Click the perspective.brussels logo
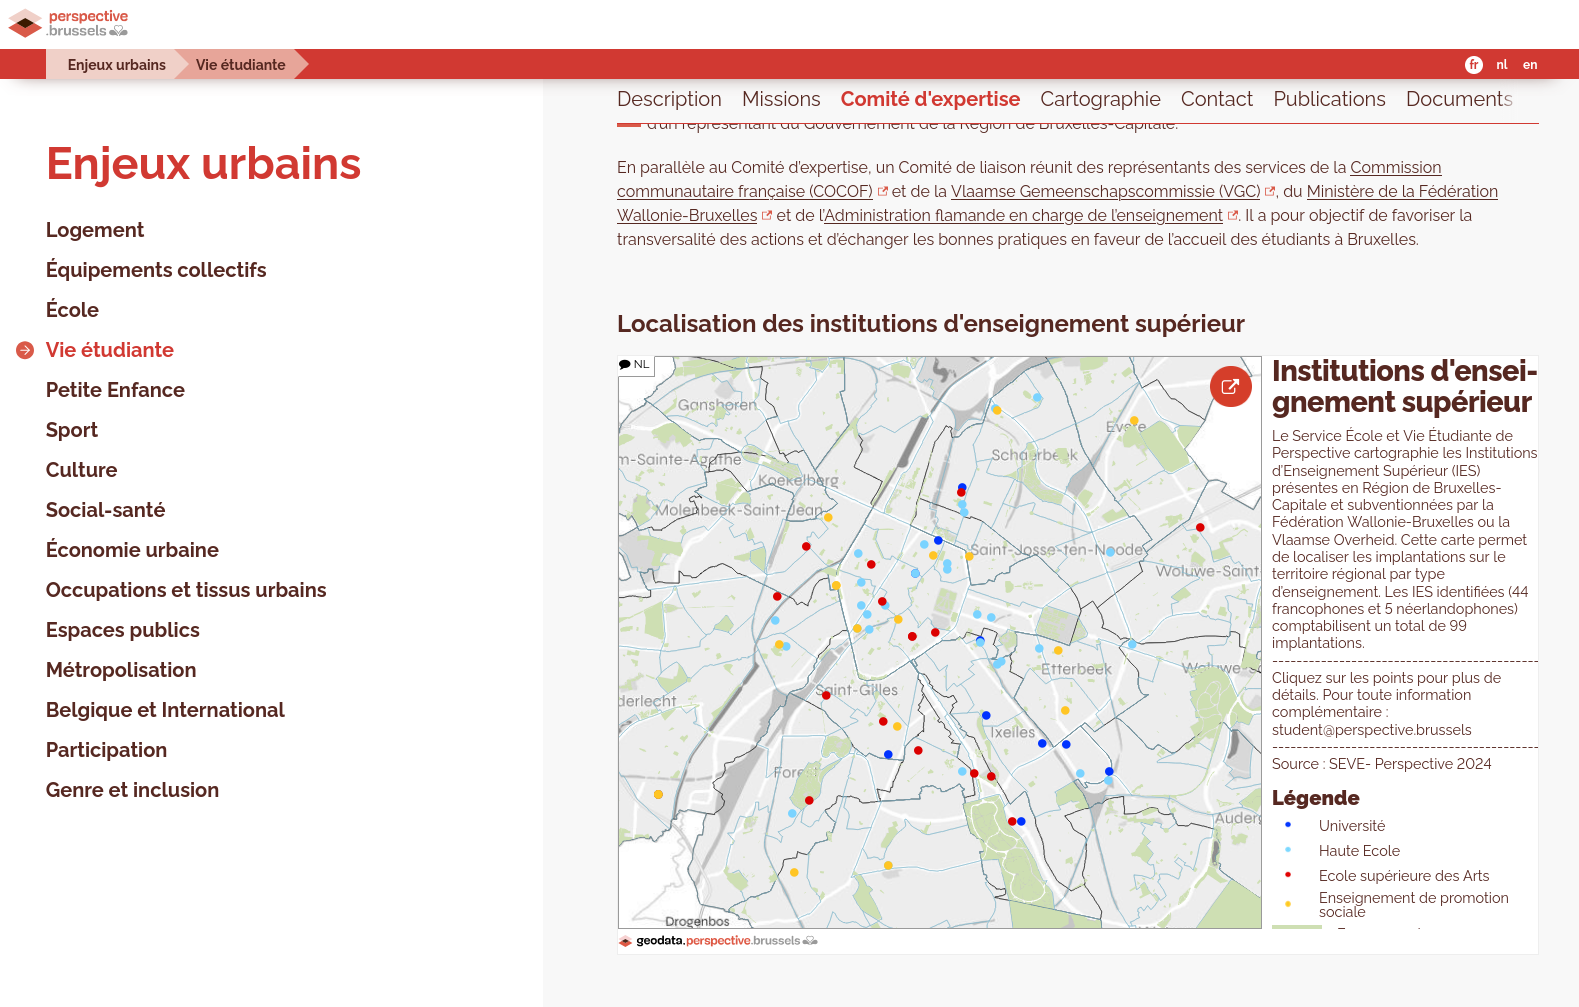This screenshot has height=1007, width=1579. [x=68, y=23]
